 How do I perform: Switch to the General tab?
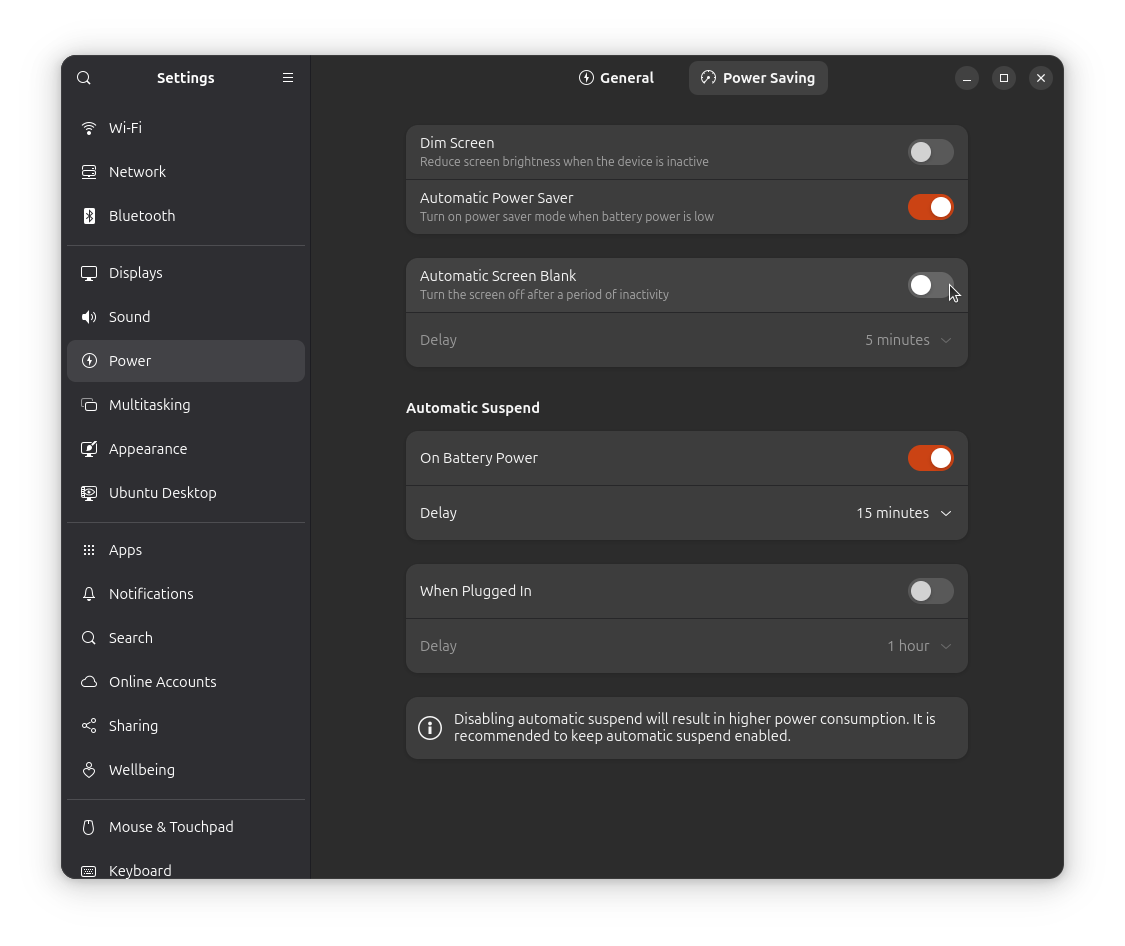[616, 77]
